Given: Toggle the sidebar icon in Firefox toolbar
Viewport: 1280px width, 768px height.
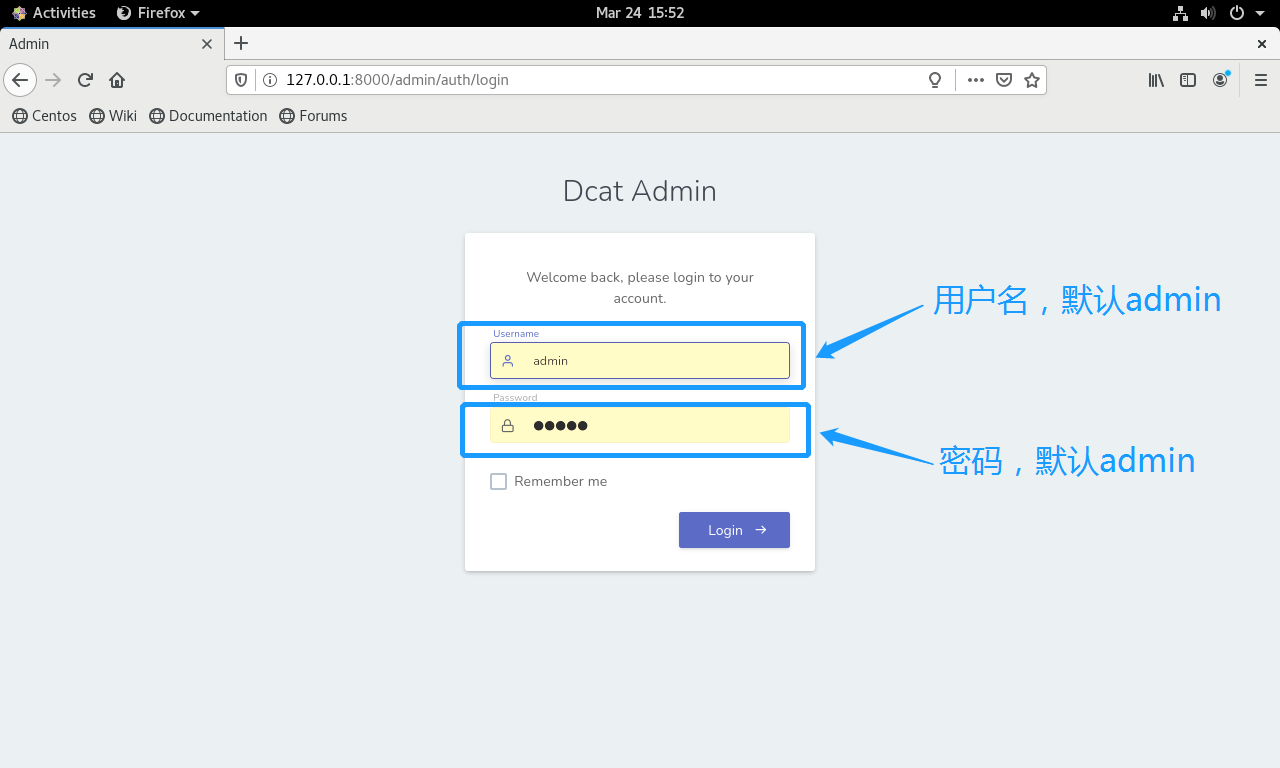Looking at the screenshot, I should coord(1188,80).
